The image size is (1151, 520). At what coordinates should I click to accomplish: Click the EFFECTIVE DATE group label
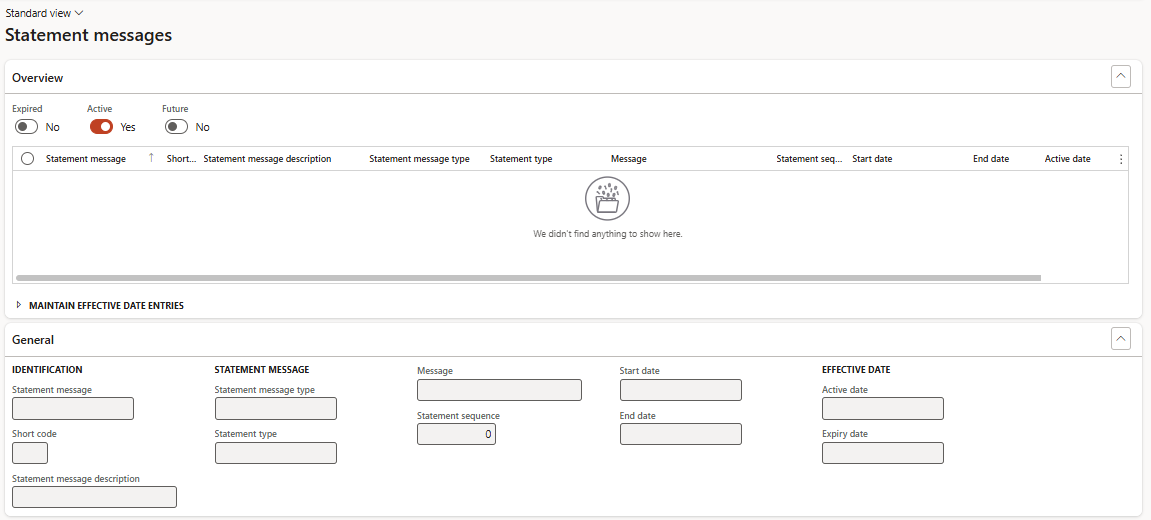pyautogui.click(x=856, y=369)
